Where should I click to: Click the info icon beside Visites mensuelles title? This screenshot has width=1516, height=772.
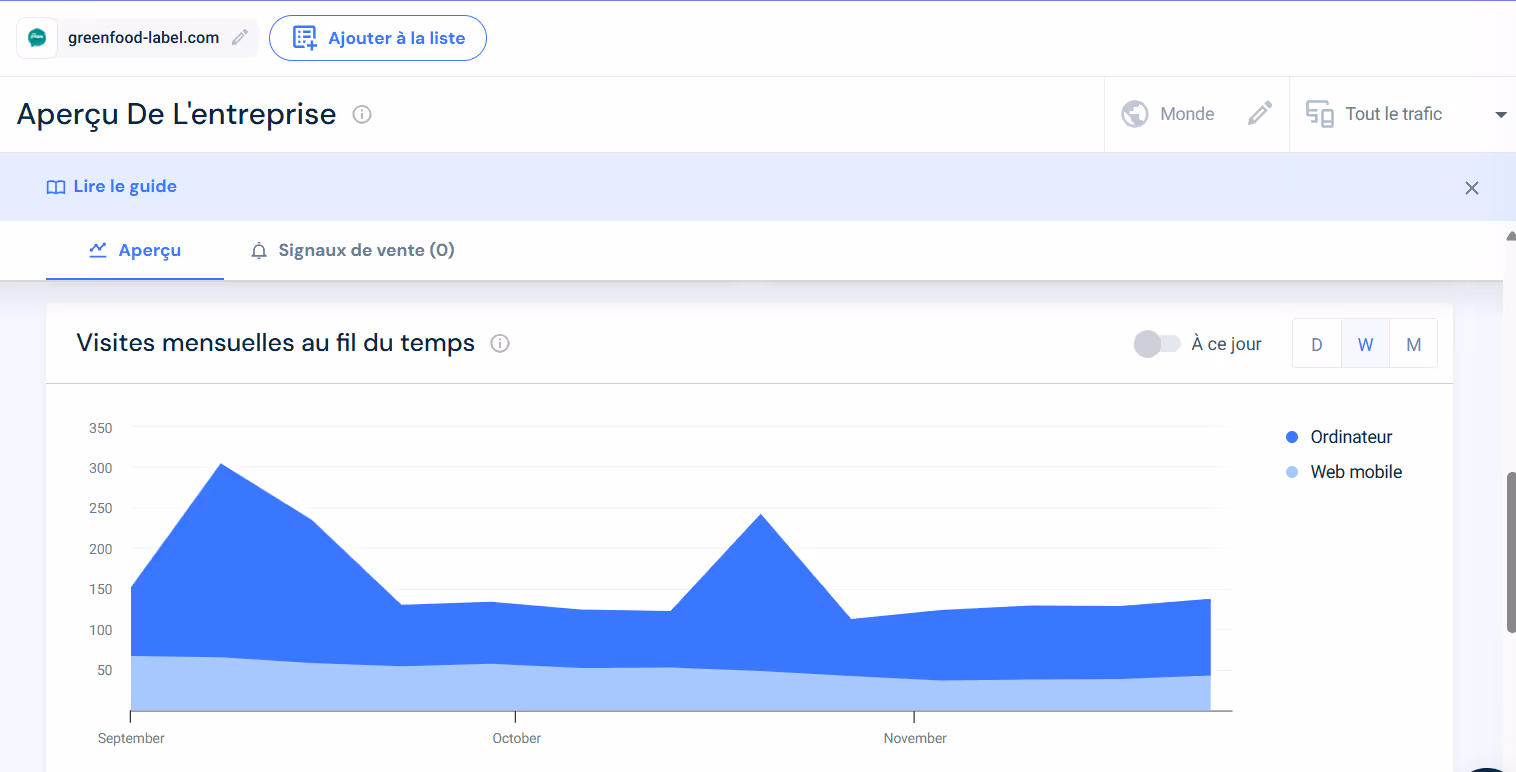point(500,344)
